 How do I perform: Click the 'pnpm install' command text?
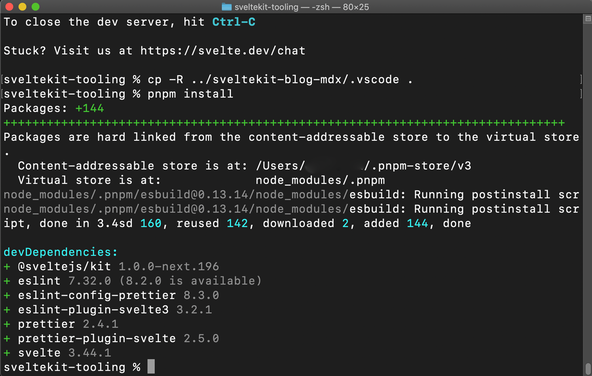(x=190, y=94)
